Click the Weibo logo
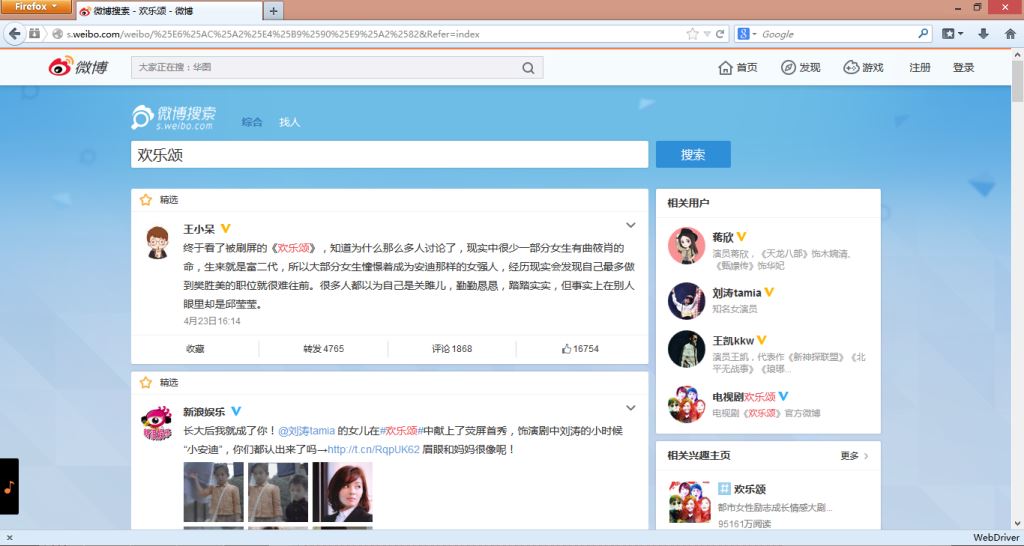Image resolution: width=1024 pixels, height=546 pixels. pyautogui.click(x=78, y=67)
